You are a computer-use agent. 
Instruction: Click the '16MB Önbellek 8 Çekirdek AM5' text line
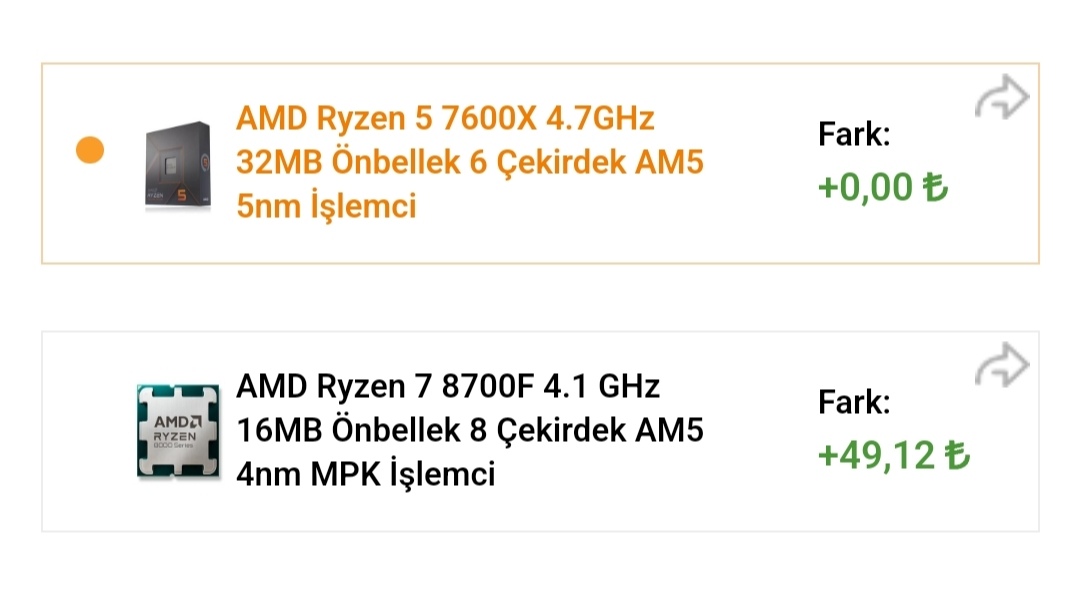click(470, 430)
